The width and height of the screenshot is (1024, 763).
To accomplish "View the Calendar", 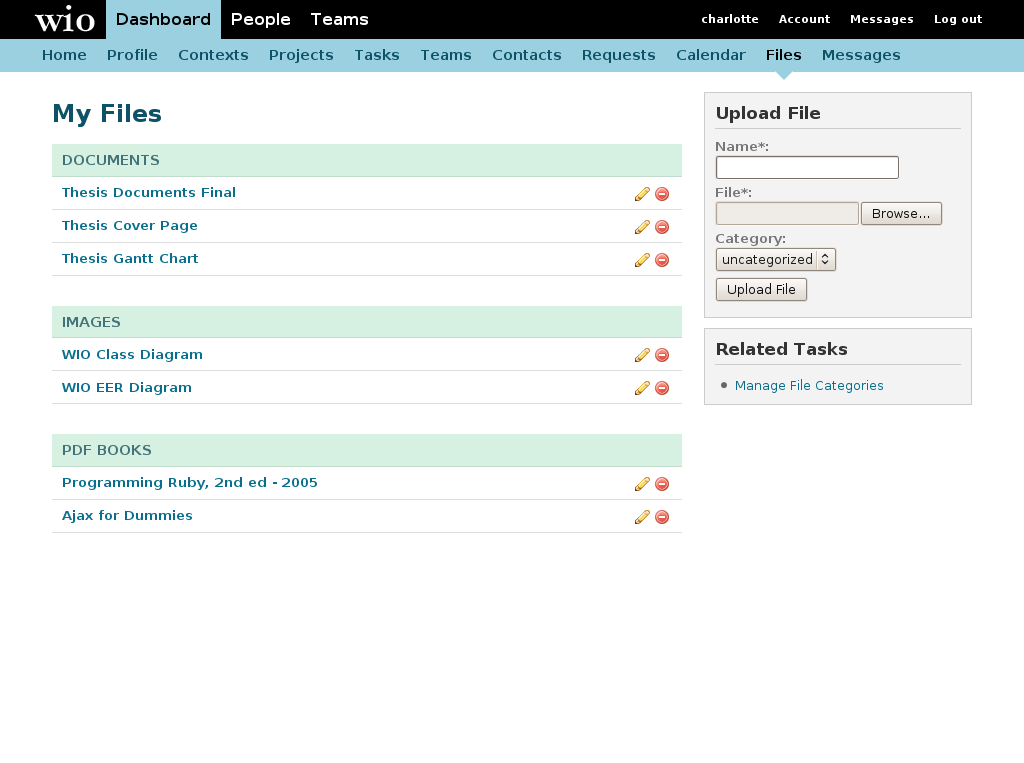I will (x=711, y=55).
